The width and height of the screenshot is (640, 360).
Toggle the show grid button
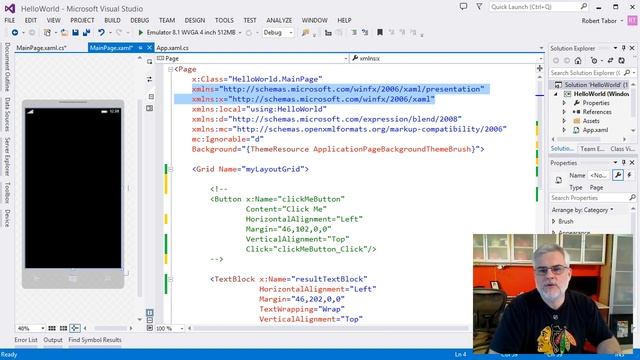(52, 328)
